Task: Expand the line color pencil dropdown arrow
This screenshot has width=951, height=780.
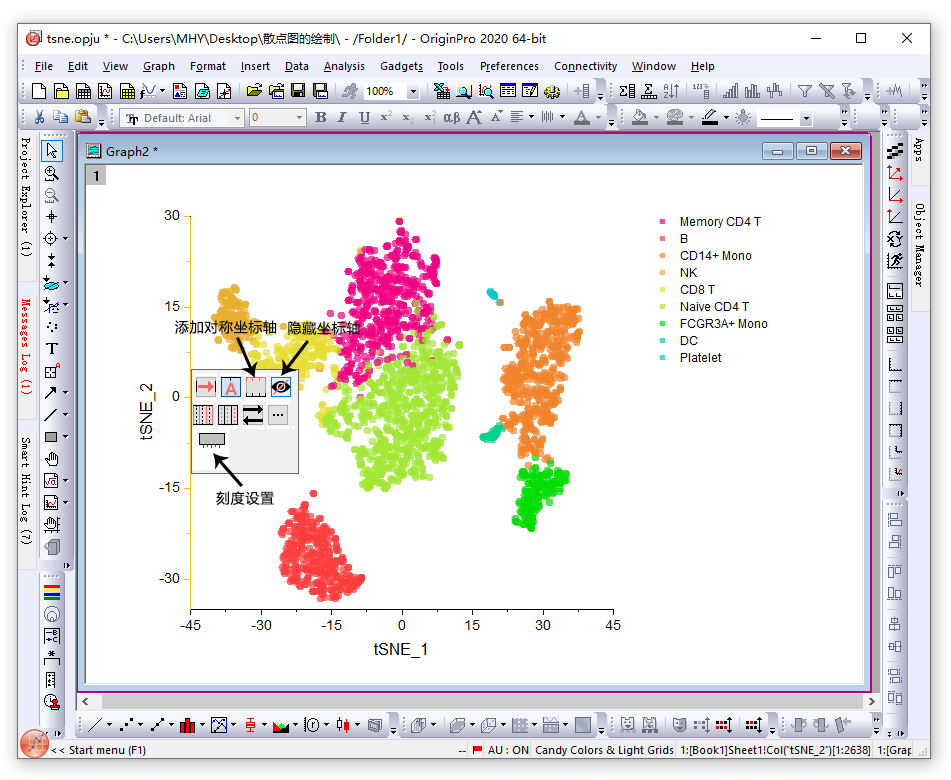Action: tap(726, 118)
